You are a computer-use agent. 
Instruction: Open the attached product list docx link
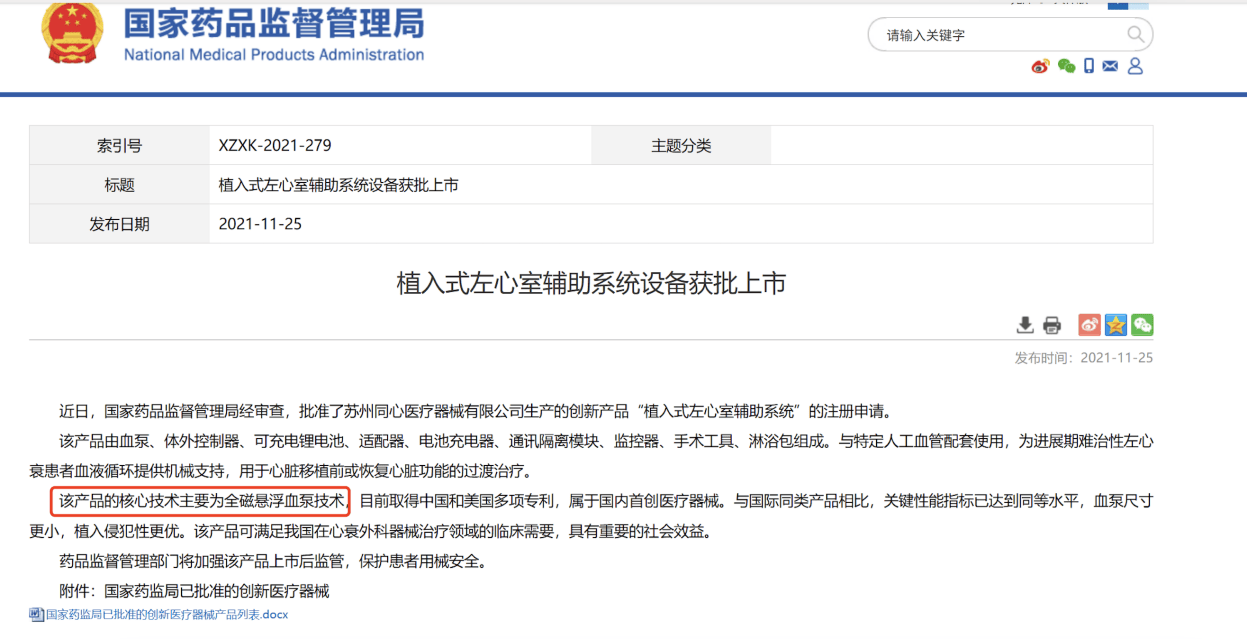pos(166,614)
